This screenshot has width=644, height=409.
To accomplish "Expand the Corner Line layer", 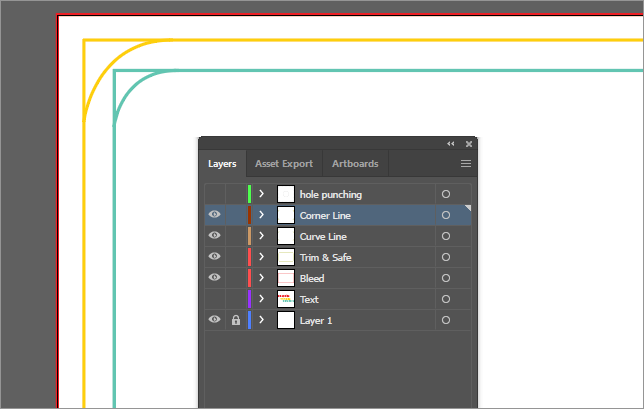I will [x=262, y=215].
